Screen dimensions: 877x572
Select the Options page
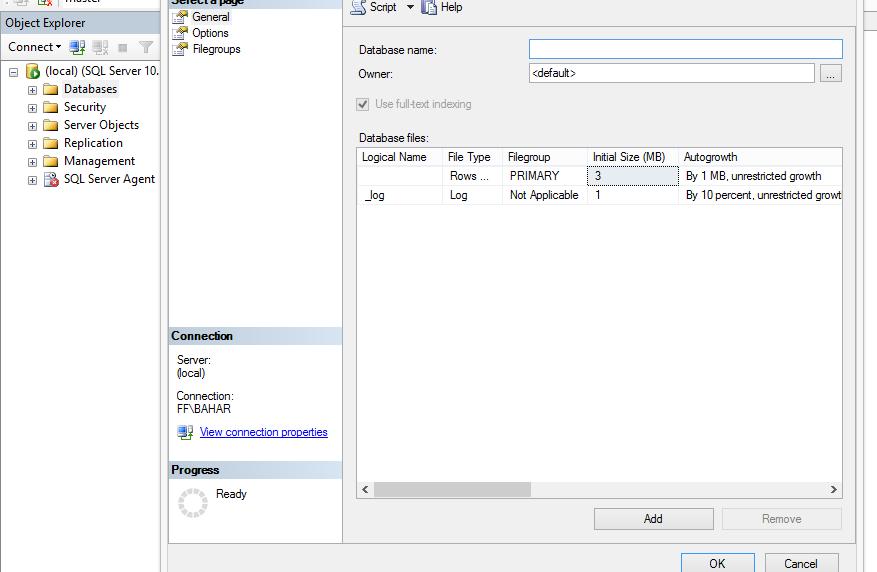pyautogui.click(x=210, y=33)
